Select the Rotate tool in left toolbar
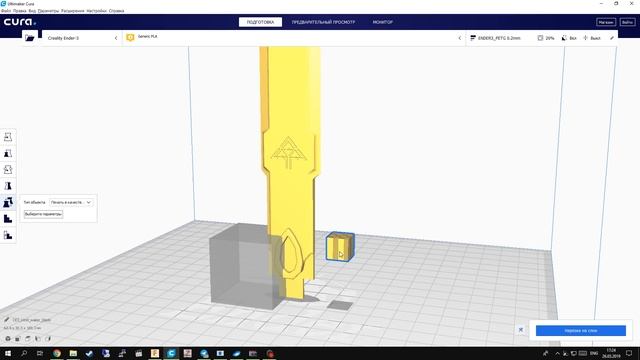 point(8,169)
